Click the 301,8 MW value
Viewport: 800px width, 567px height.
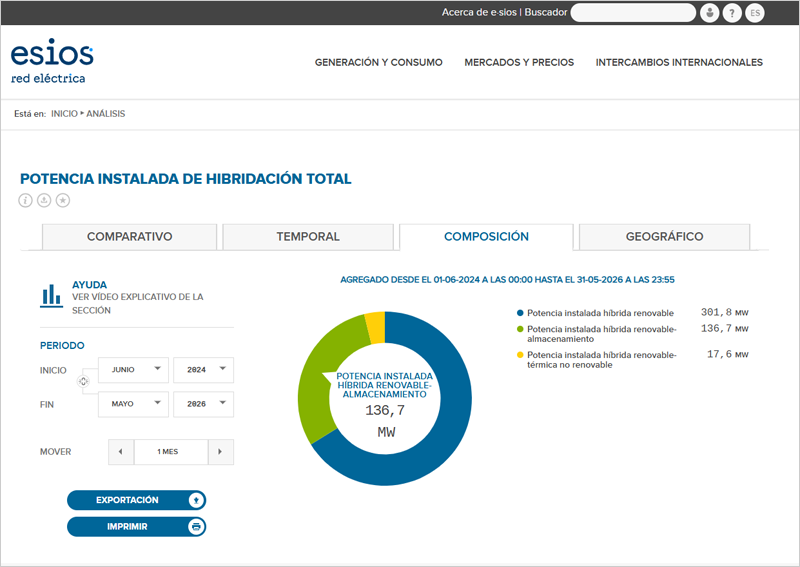pos(724,312)
